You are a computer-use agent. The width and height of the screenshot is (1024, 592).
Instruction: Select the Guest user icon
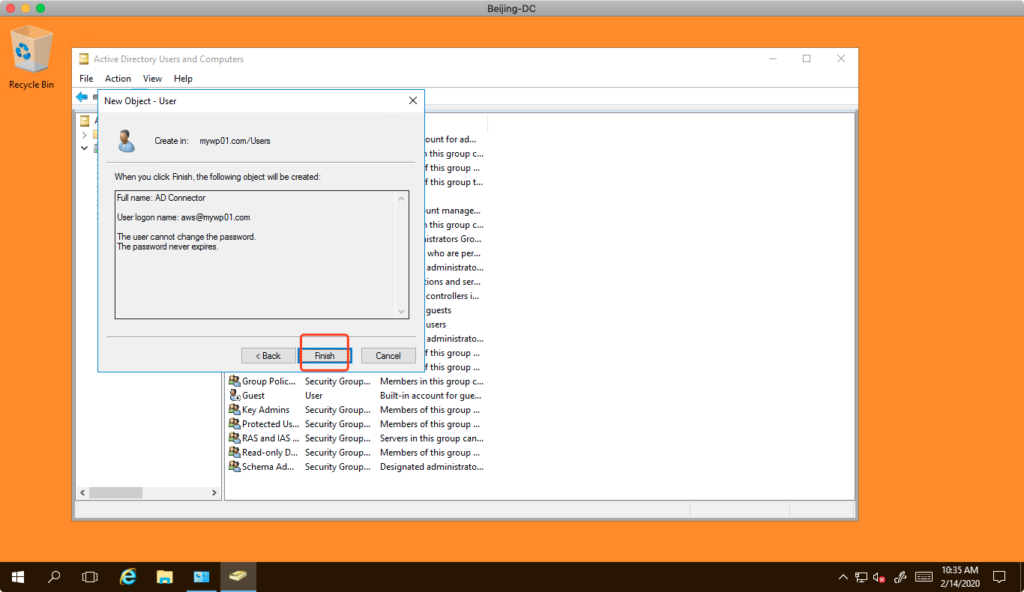coord(234,396)
